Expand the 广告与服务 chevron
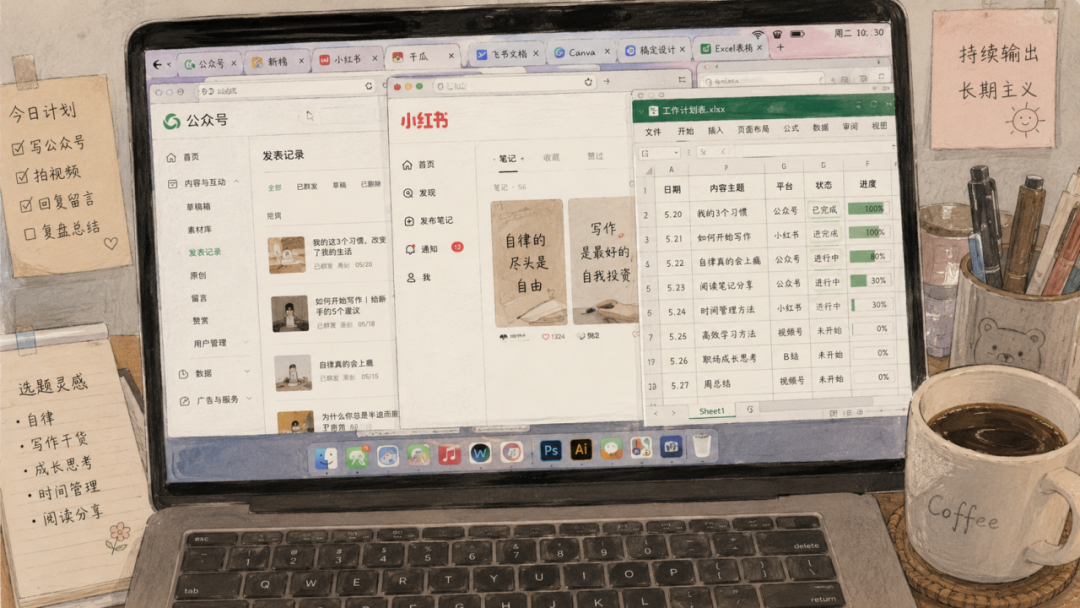 [x=249, y=399]
